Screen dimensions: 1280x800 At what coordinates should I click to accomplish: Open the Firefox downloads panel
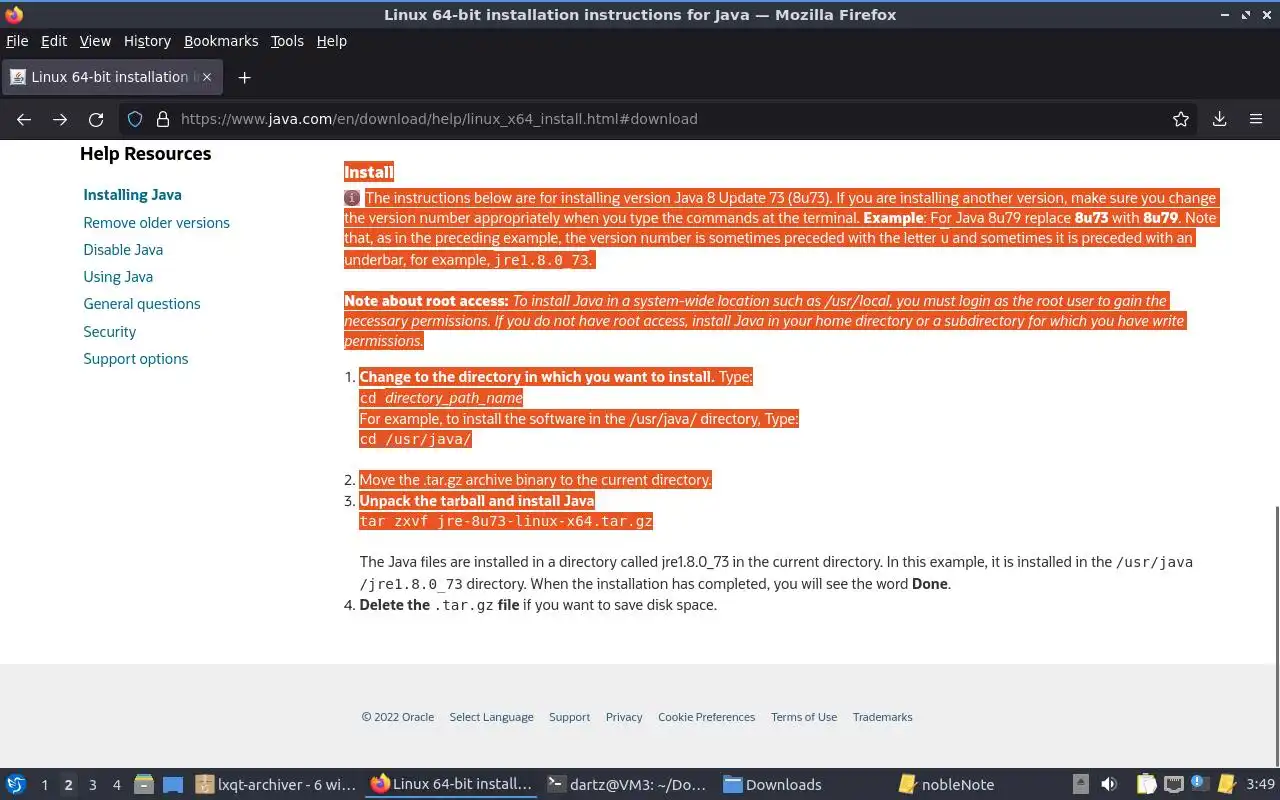1219,119
